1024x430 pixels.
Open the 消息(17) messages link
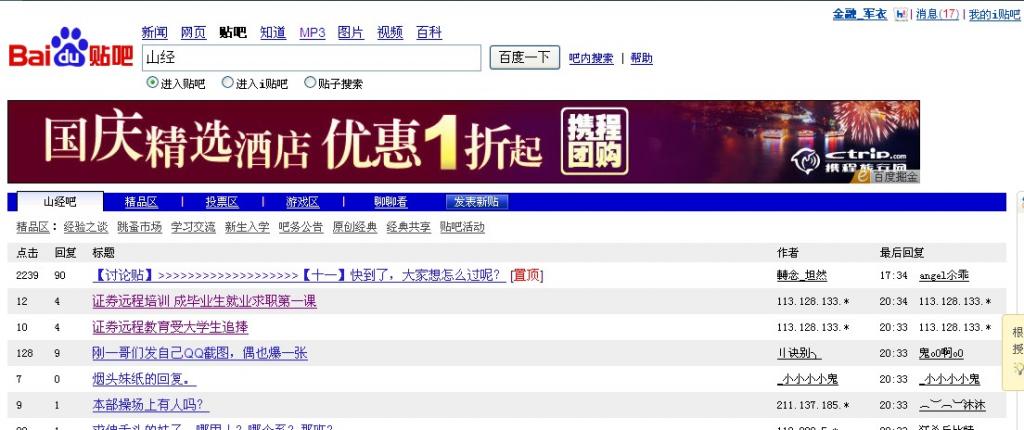[937, 14]
